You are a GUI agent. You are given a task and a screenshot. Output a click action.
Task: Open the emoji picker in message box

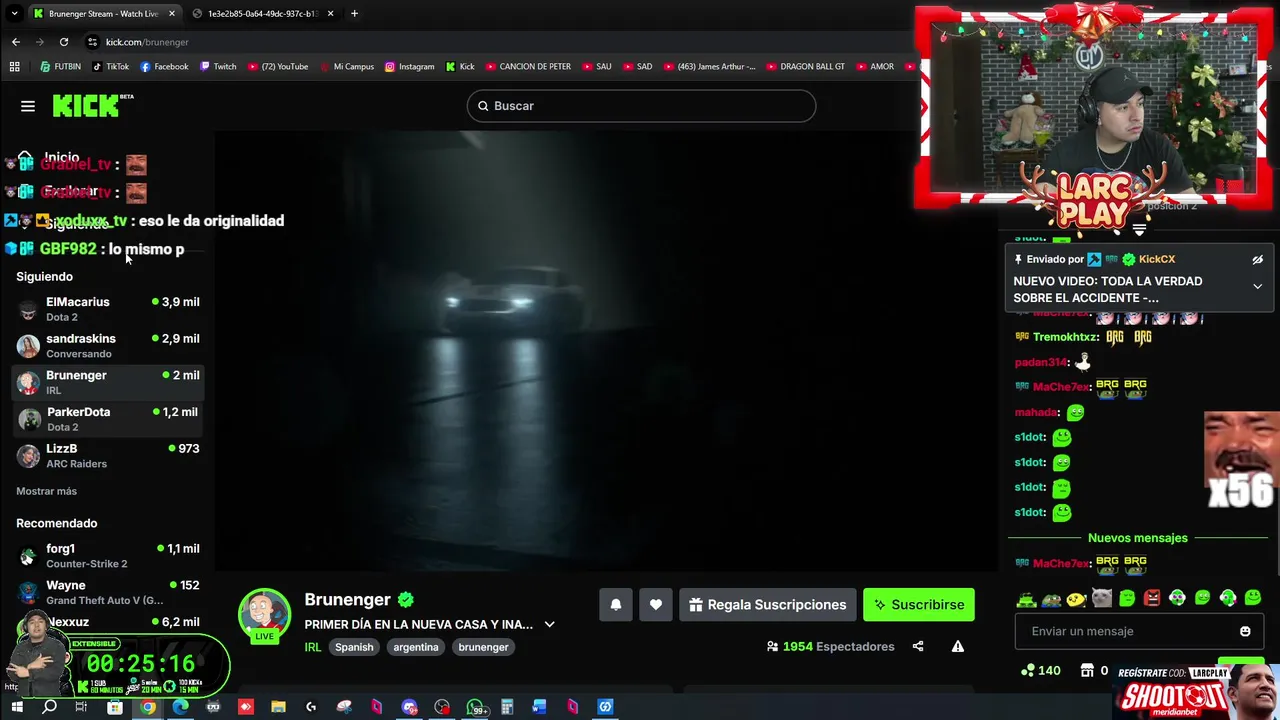click(1245, 631)
